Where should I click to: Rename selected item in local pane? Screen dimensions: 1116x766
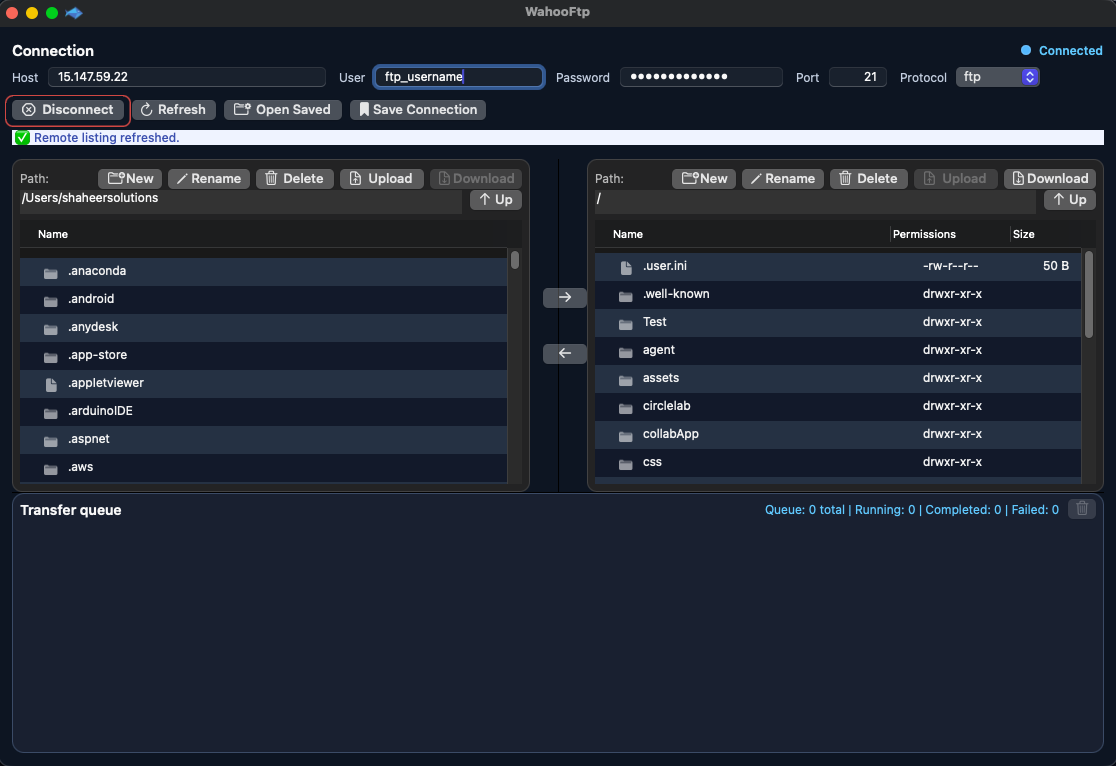tap(209, 179)
